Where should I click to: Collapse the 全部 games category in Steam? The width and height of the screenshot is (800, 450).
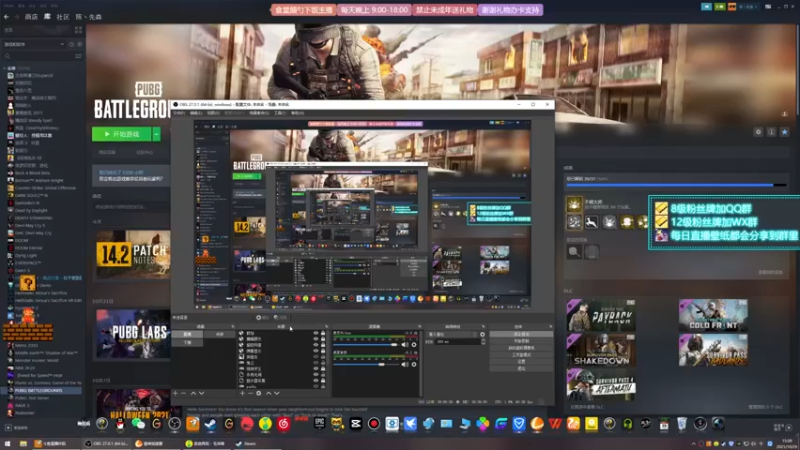point(5,68)
